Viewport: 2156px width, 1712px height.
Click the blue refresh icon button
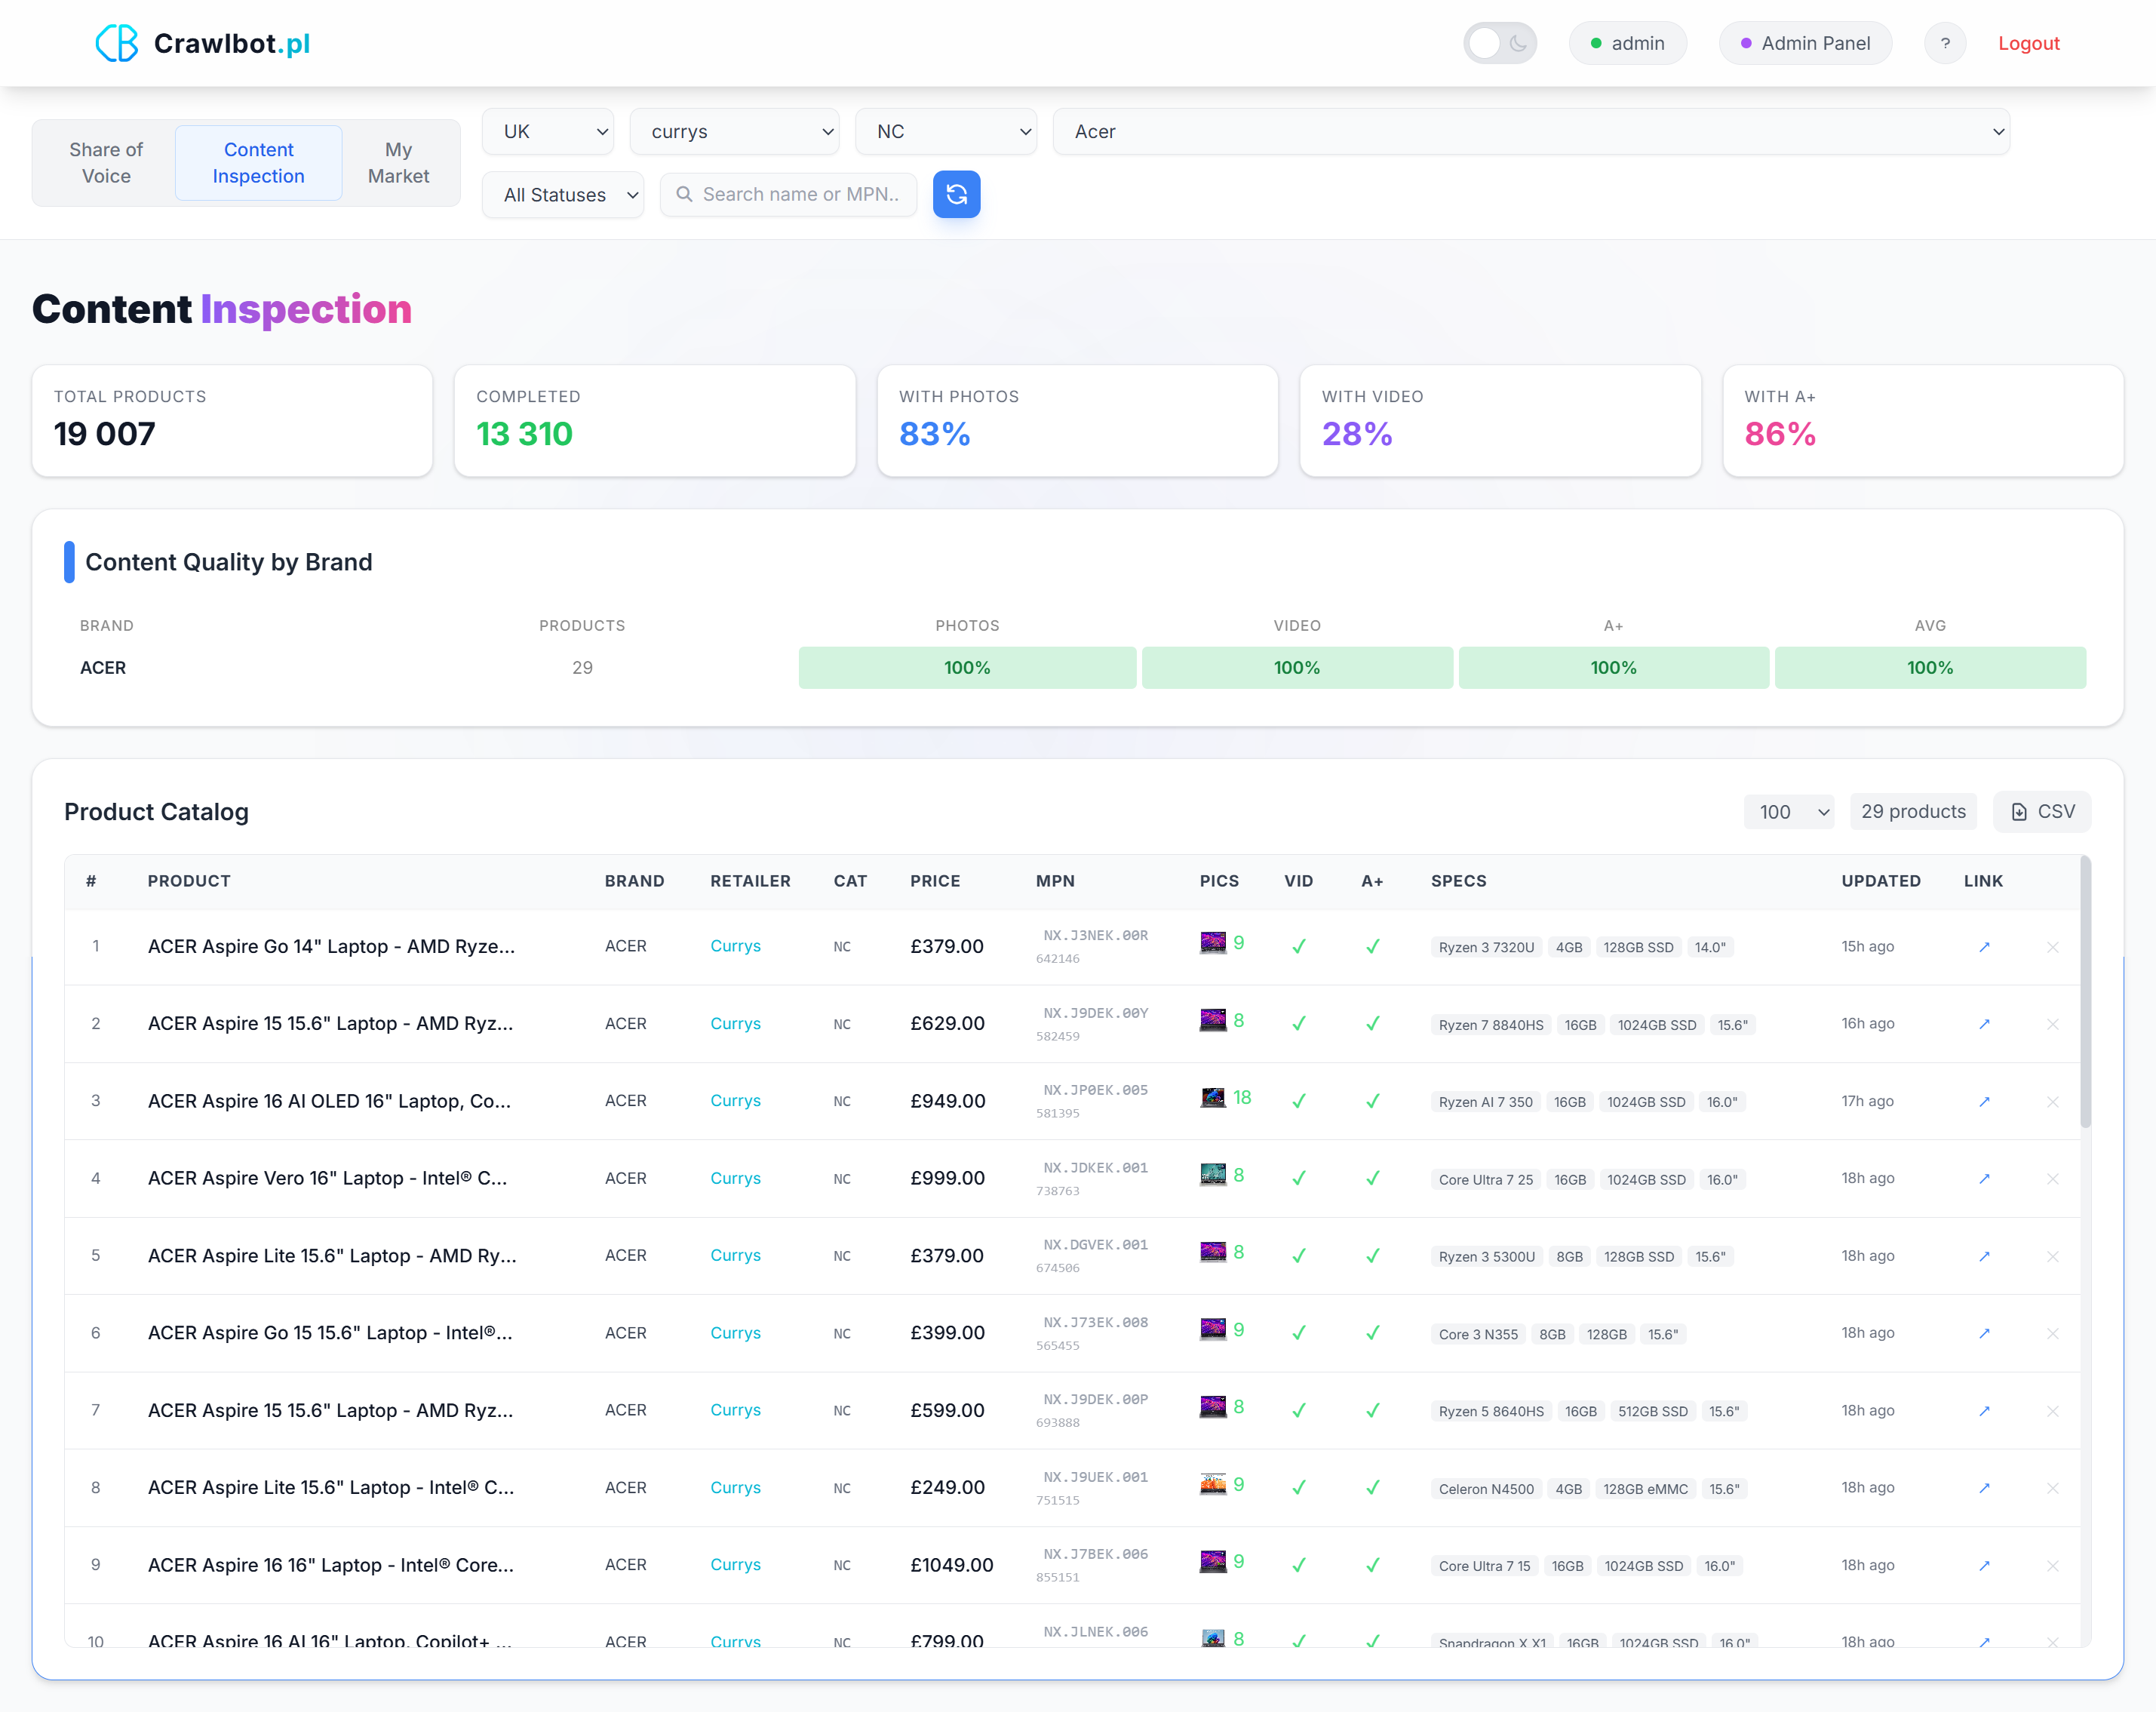click(956, 194)
